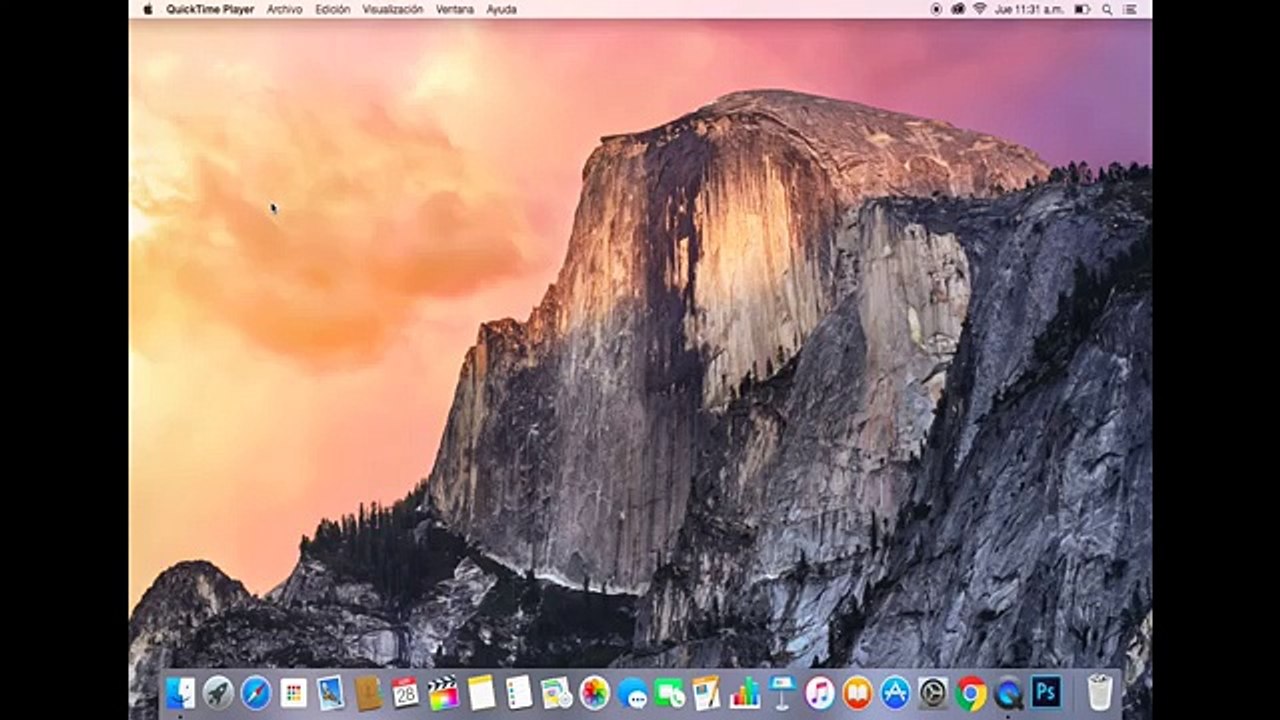Screen dimensions: 1280x720
Task: Open the Trash in the Dock
Action: pyautogui.click(x=1100, y=692)
